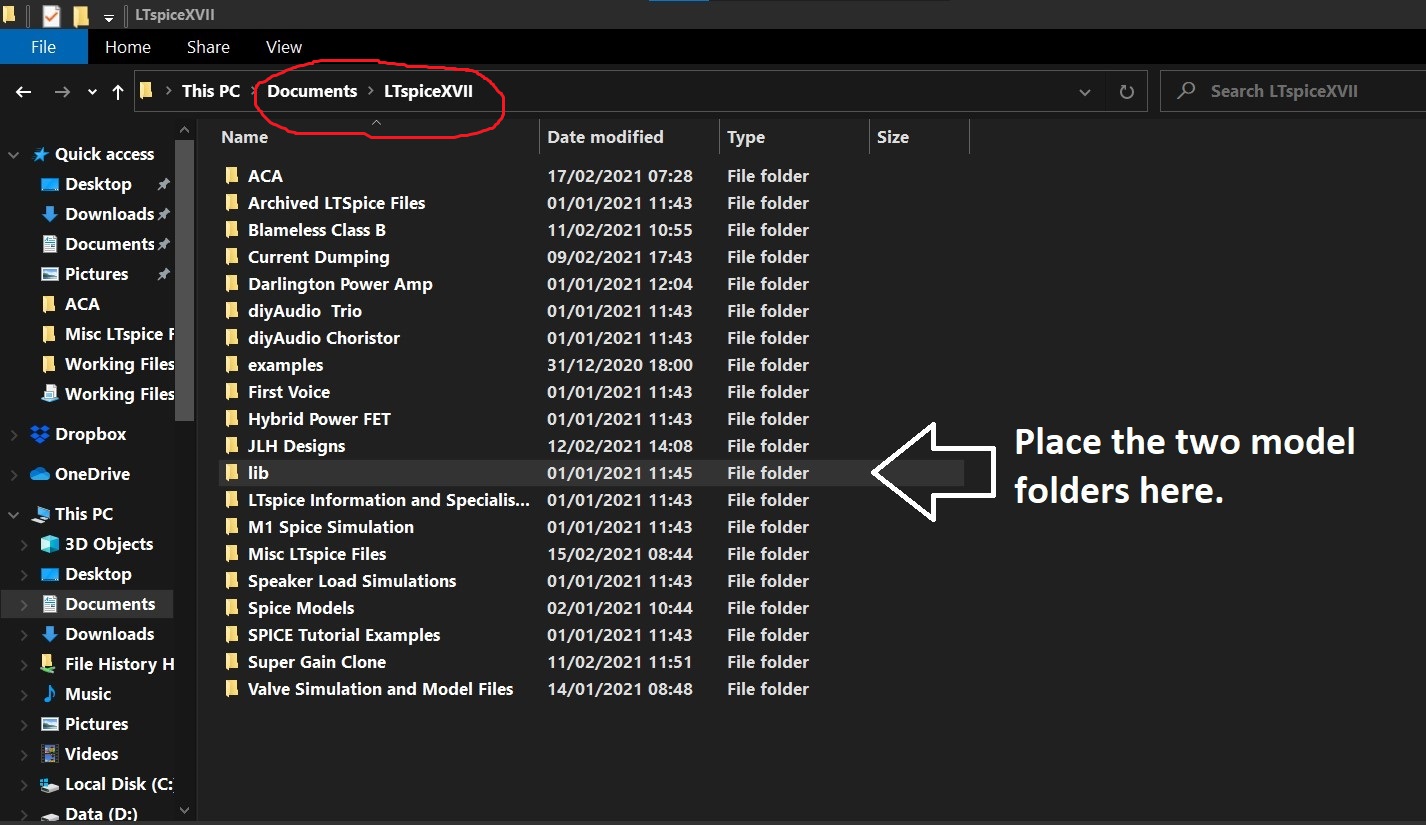
Task: Select Pictures under Quick access
Action: point(96,274)
